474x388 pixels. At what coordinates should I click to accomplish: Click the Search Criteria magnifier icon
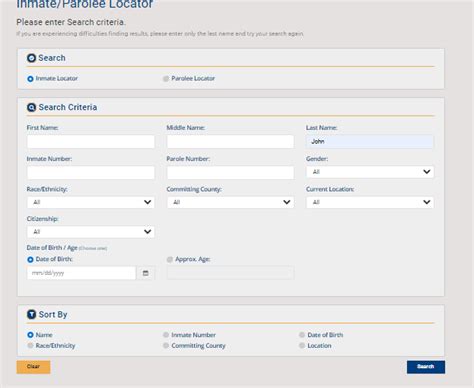click(31, 107)
